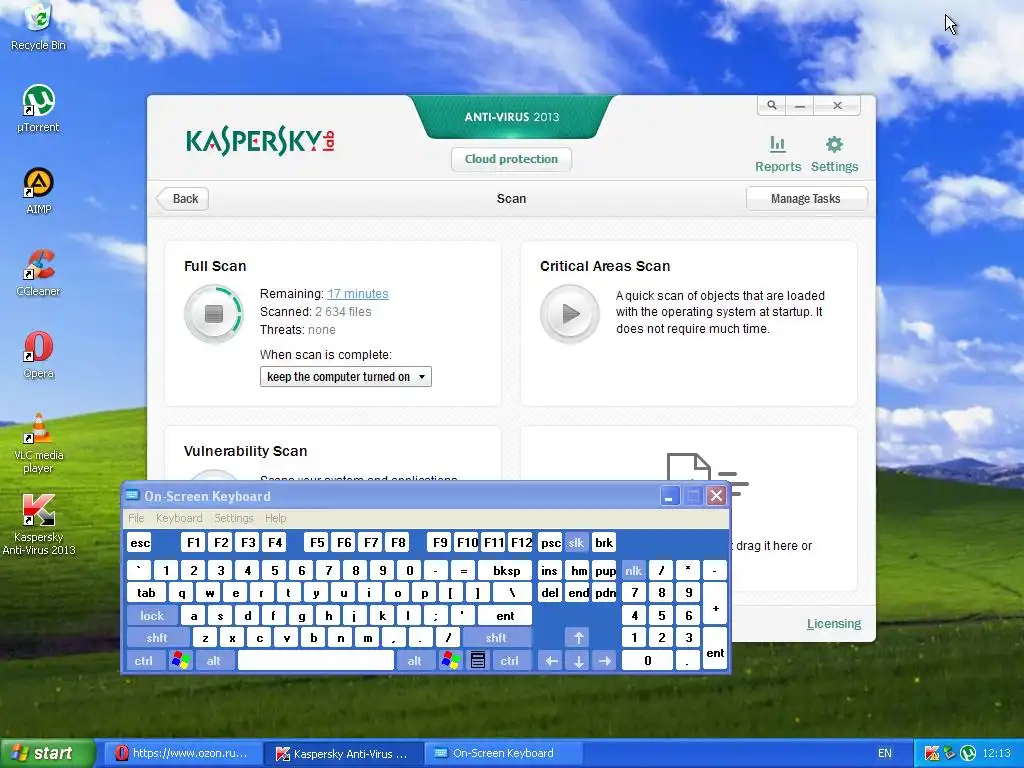Toggle the left shft key
This screenshot has width=1024, height=768.
[x=157, y=638]
